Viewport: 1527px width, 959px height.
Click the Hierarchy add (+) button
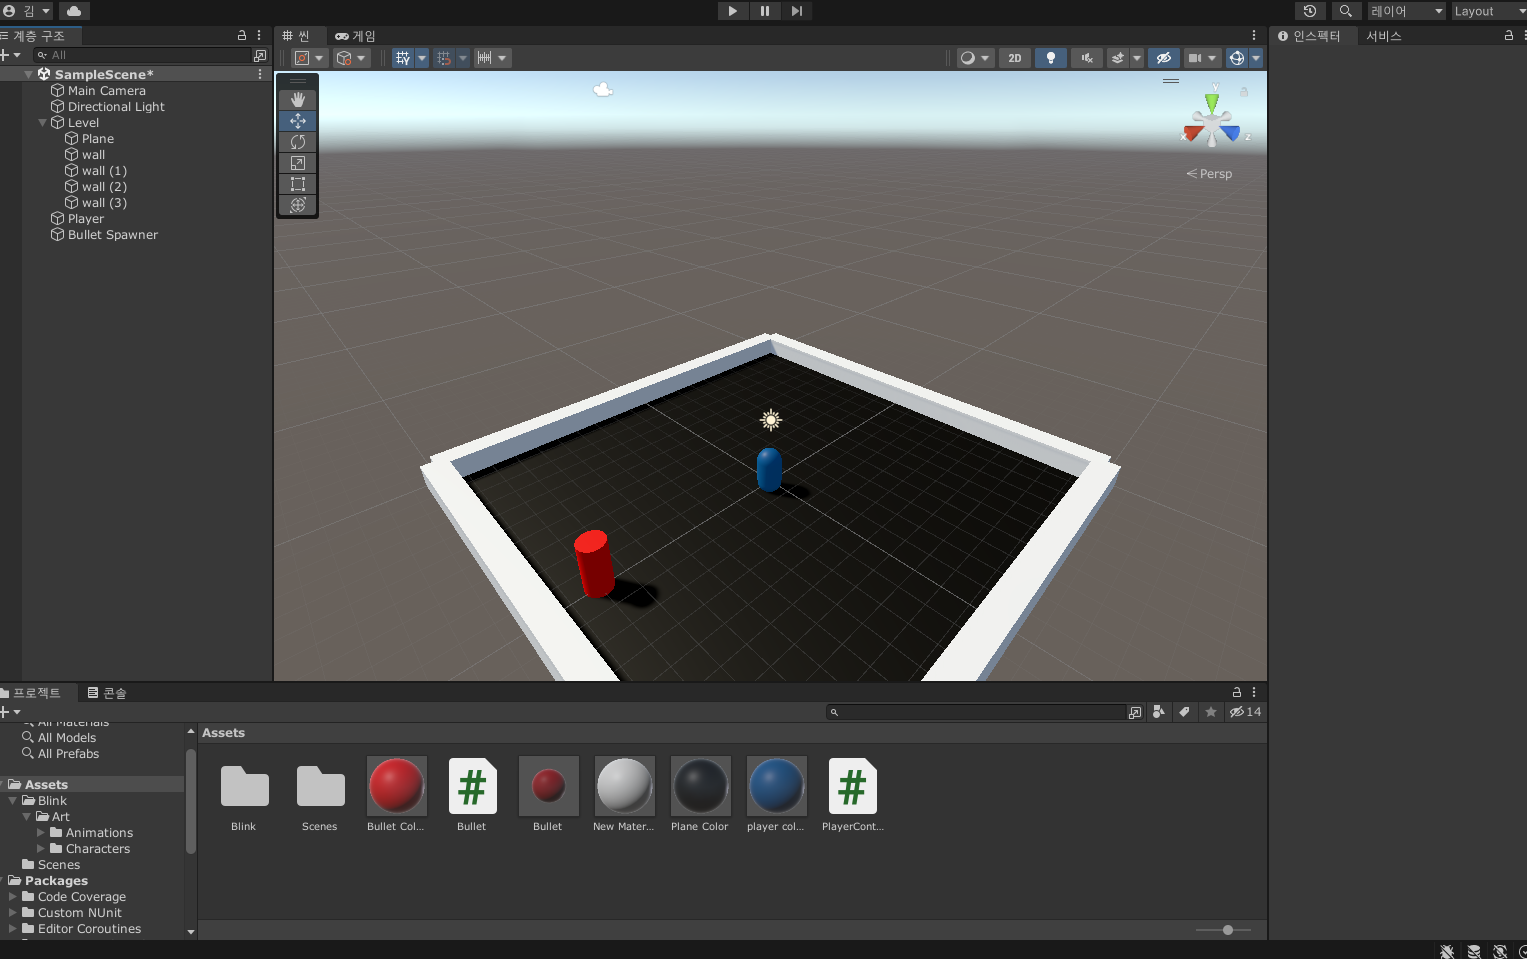10,55
